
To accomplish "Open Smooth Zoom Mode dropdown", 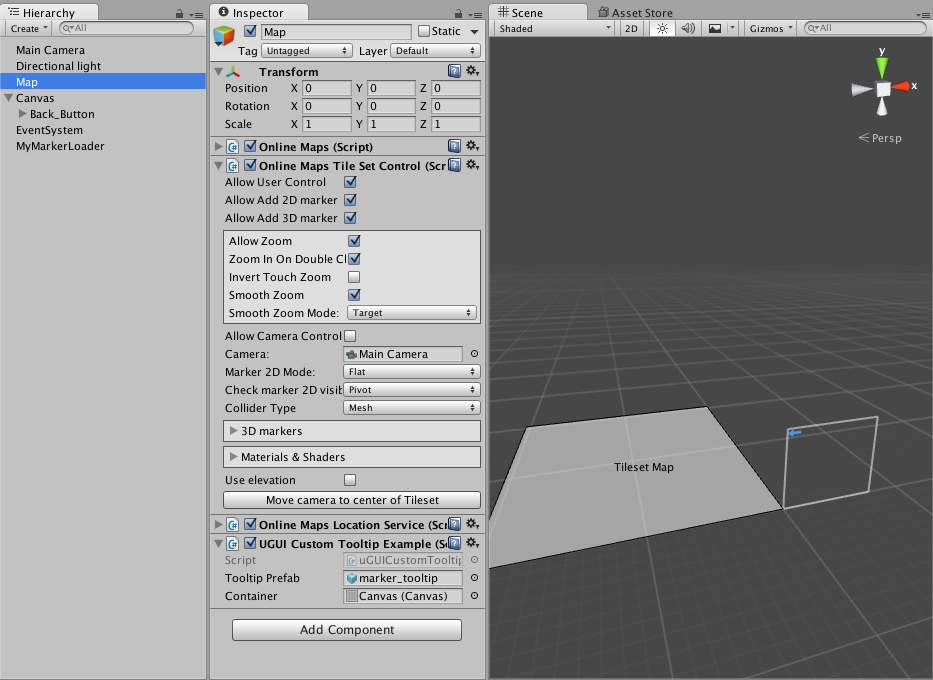I will [x=412, y=313].
